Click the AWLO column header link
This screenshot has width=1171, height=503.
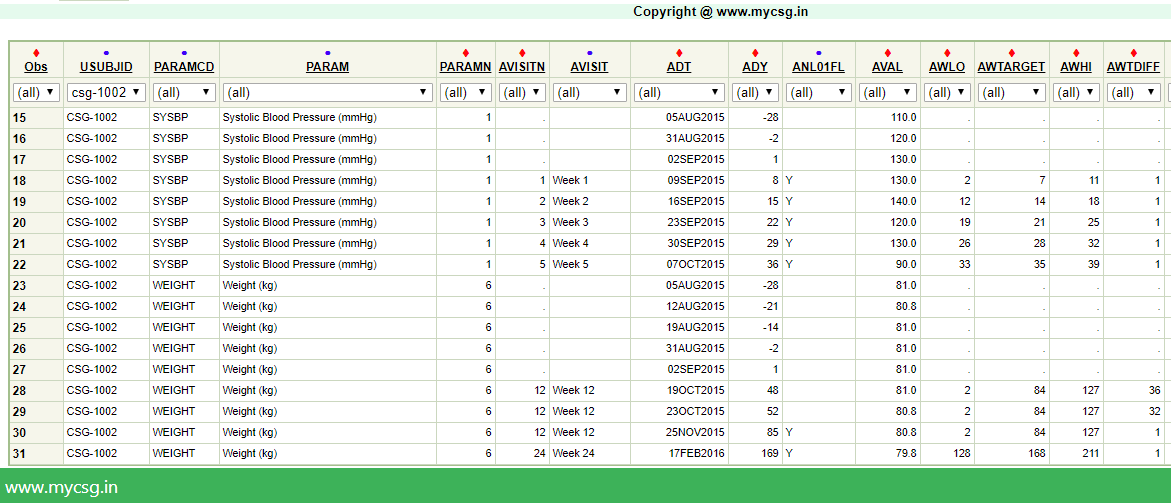pyautogui.click(x=946, y=67)
